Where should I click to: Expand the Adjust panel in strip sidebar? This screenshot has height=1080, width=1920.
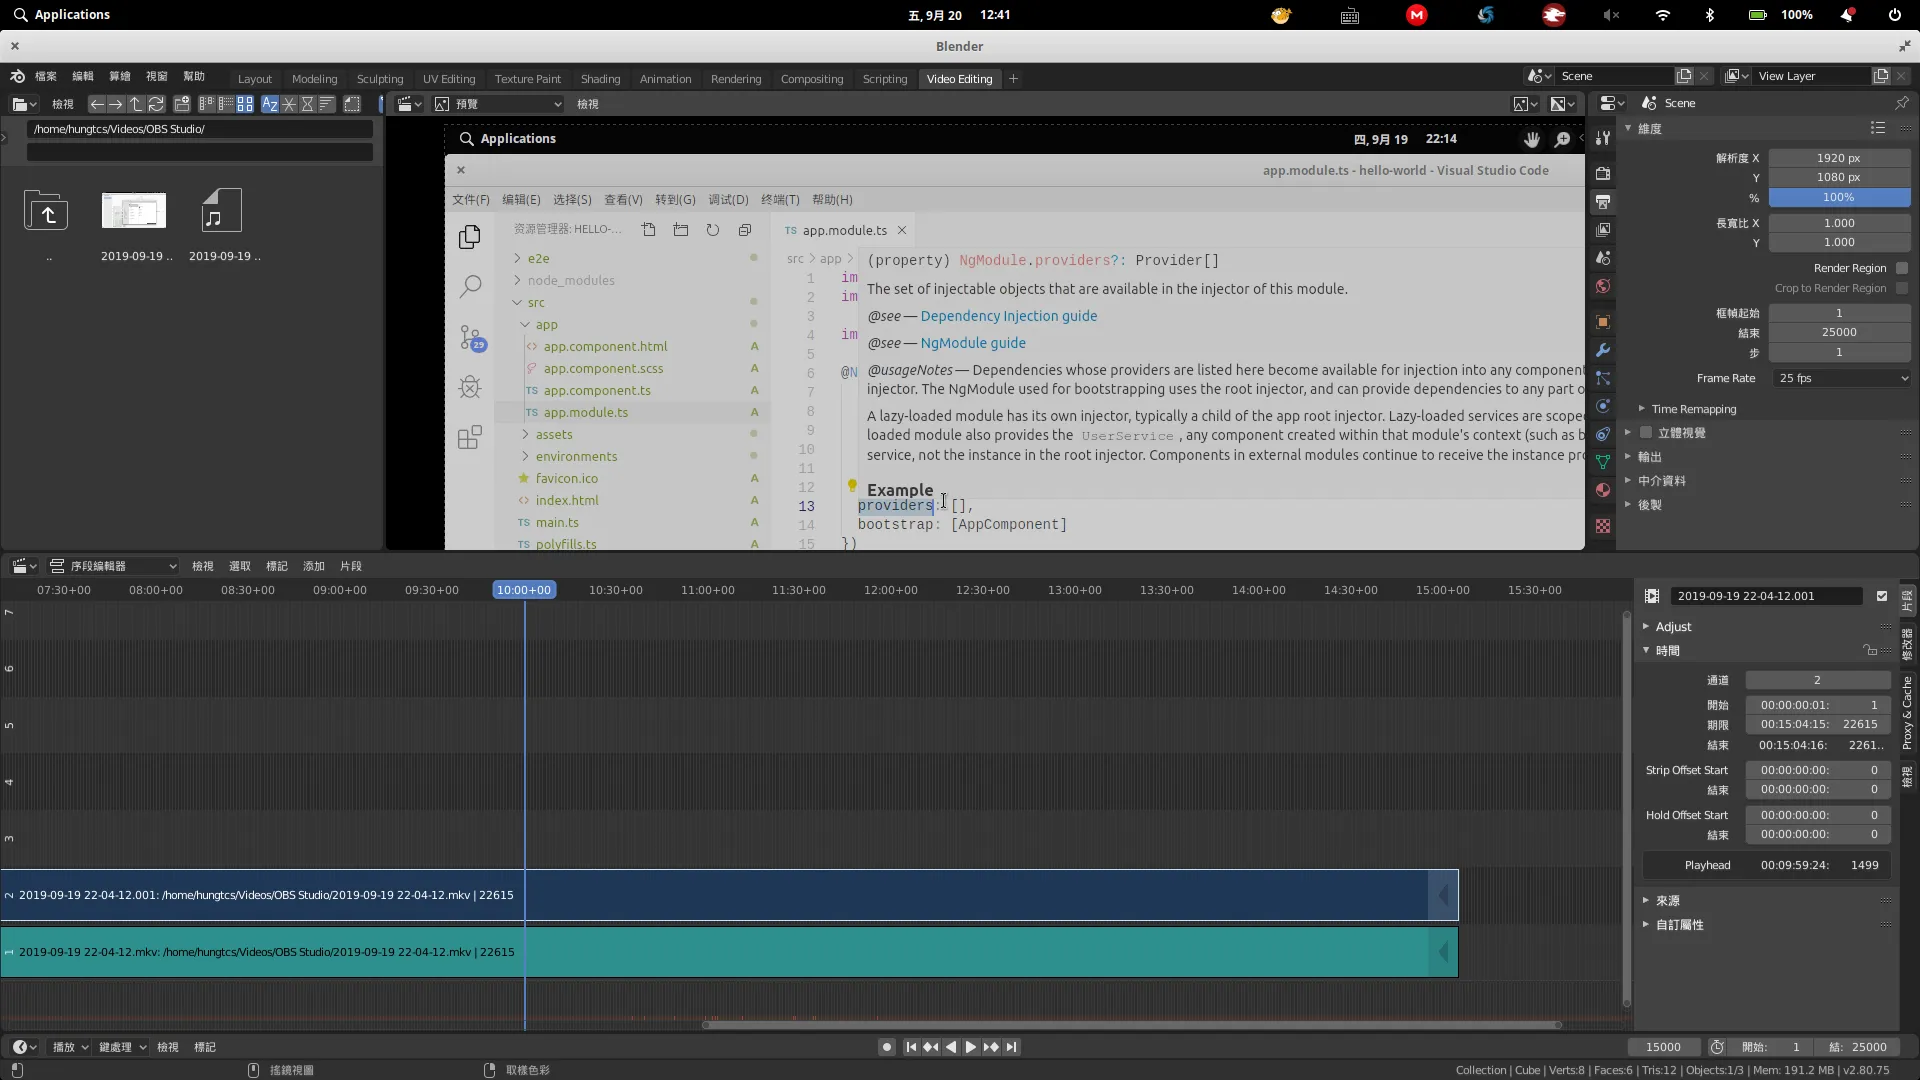click(x=1672, y=627)
